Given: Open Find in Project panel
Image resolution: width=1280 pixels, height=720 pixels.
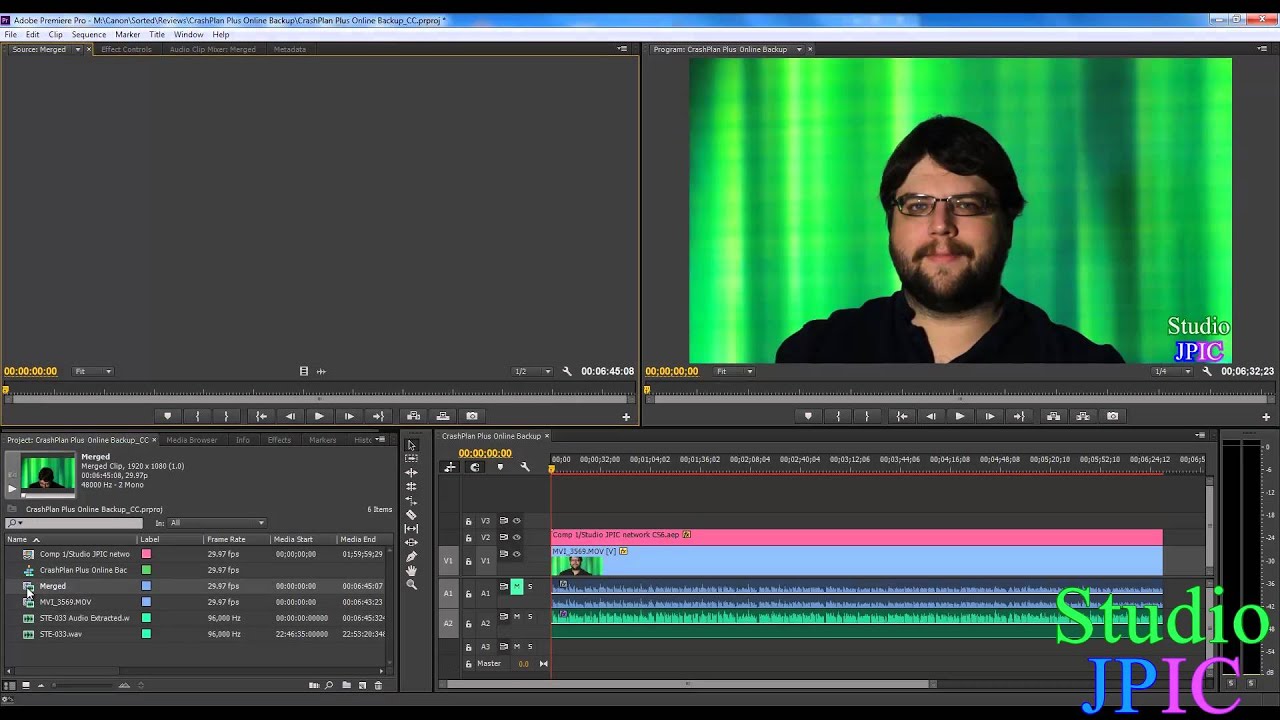Looking at the screenshot, I should pyautogui.click(x=329, y=685).
